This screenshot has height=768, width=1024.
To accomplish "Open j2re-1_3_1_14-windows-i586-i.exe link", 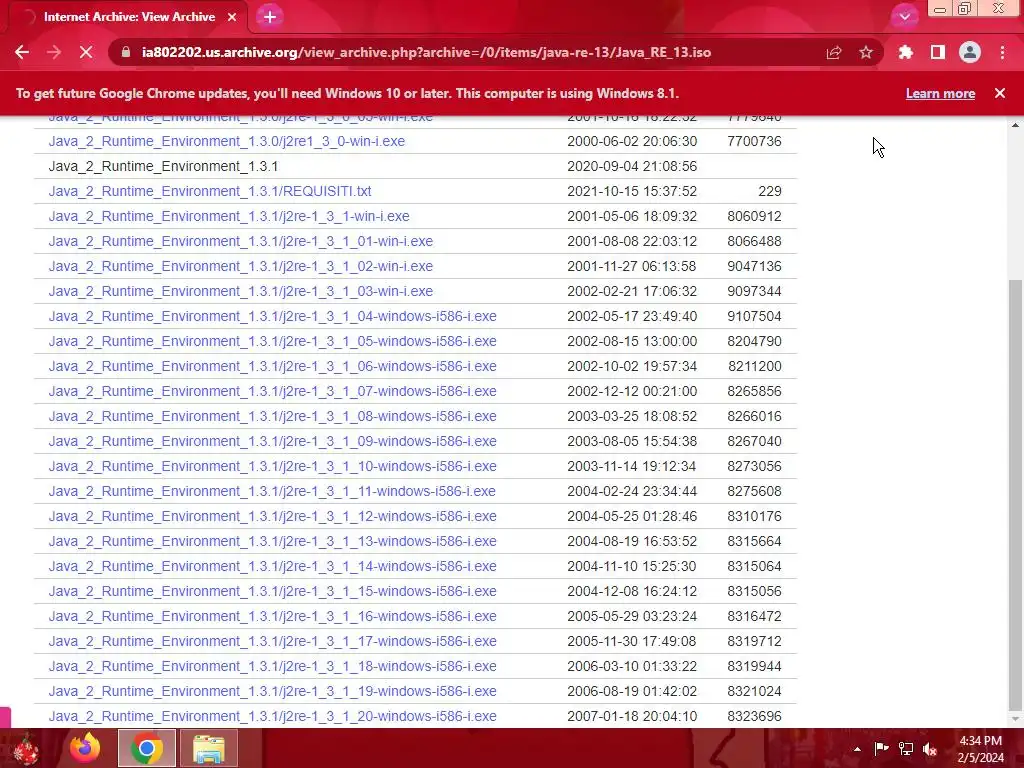I will [272, 566].
